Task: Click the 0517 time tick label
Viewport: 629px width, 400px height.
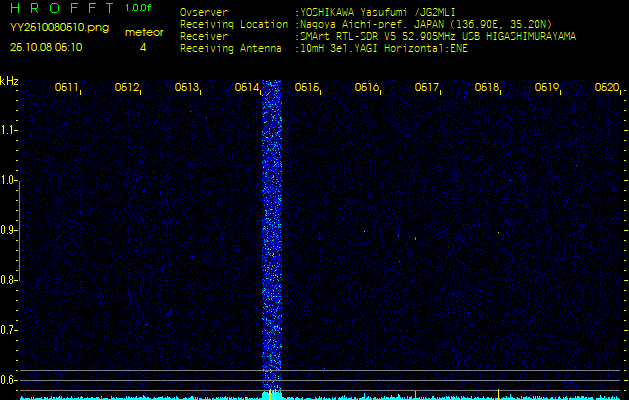Action: coord(427,88)
